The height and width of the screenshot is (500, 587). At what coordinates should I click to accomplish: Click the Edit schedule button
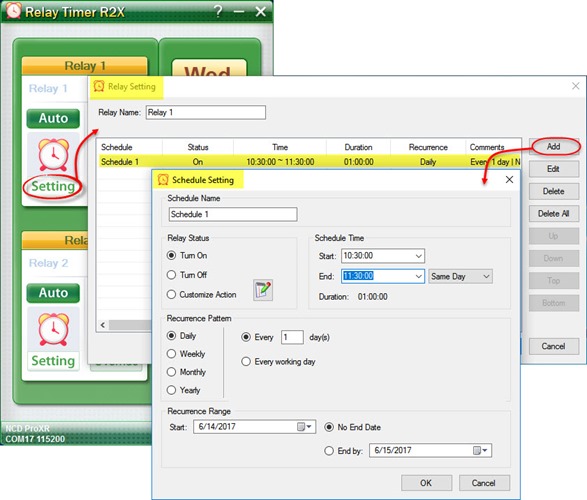(554, 169)
